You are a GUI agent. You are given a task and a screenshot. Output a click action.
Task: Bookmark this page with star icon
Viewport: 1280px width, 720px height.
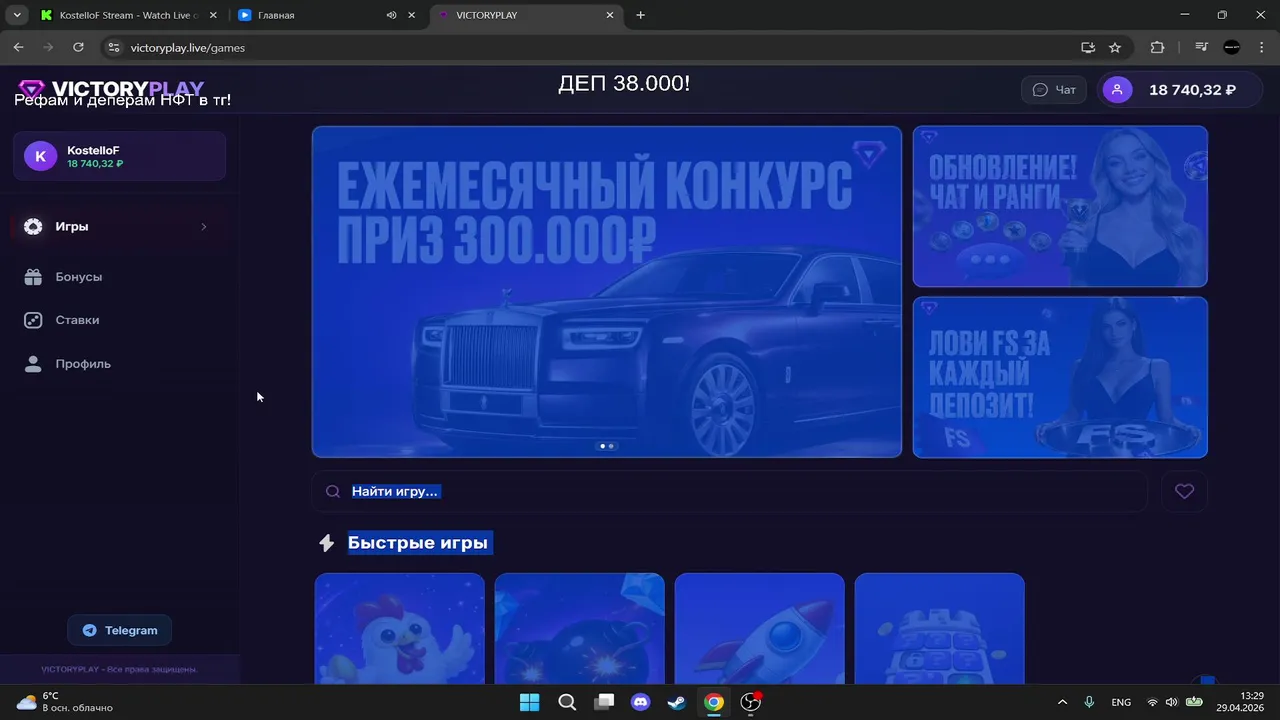[x=1115, y=47]
